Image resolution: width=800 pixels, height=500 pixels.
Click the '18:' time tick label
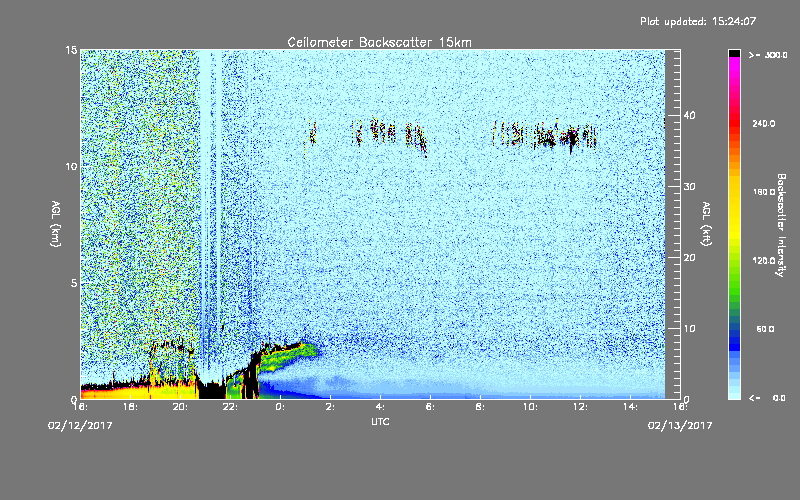pos(130,407)
